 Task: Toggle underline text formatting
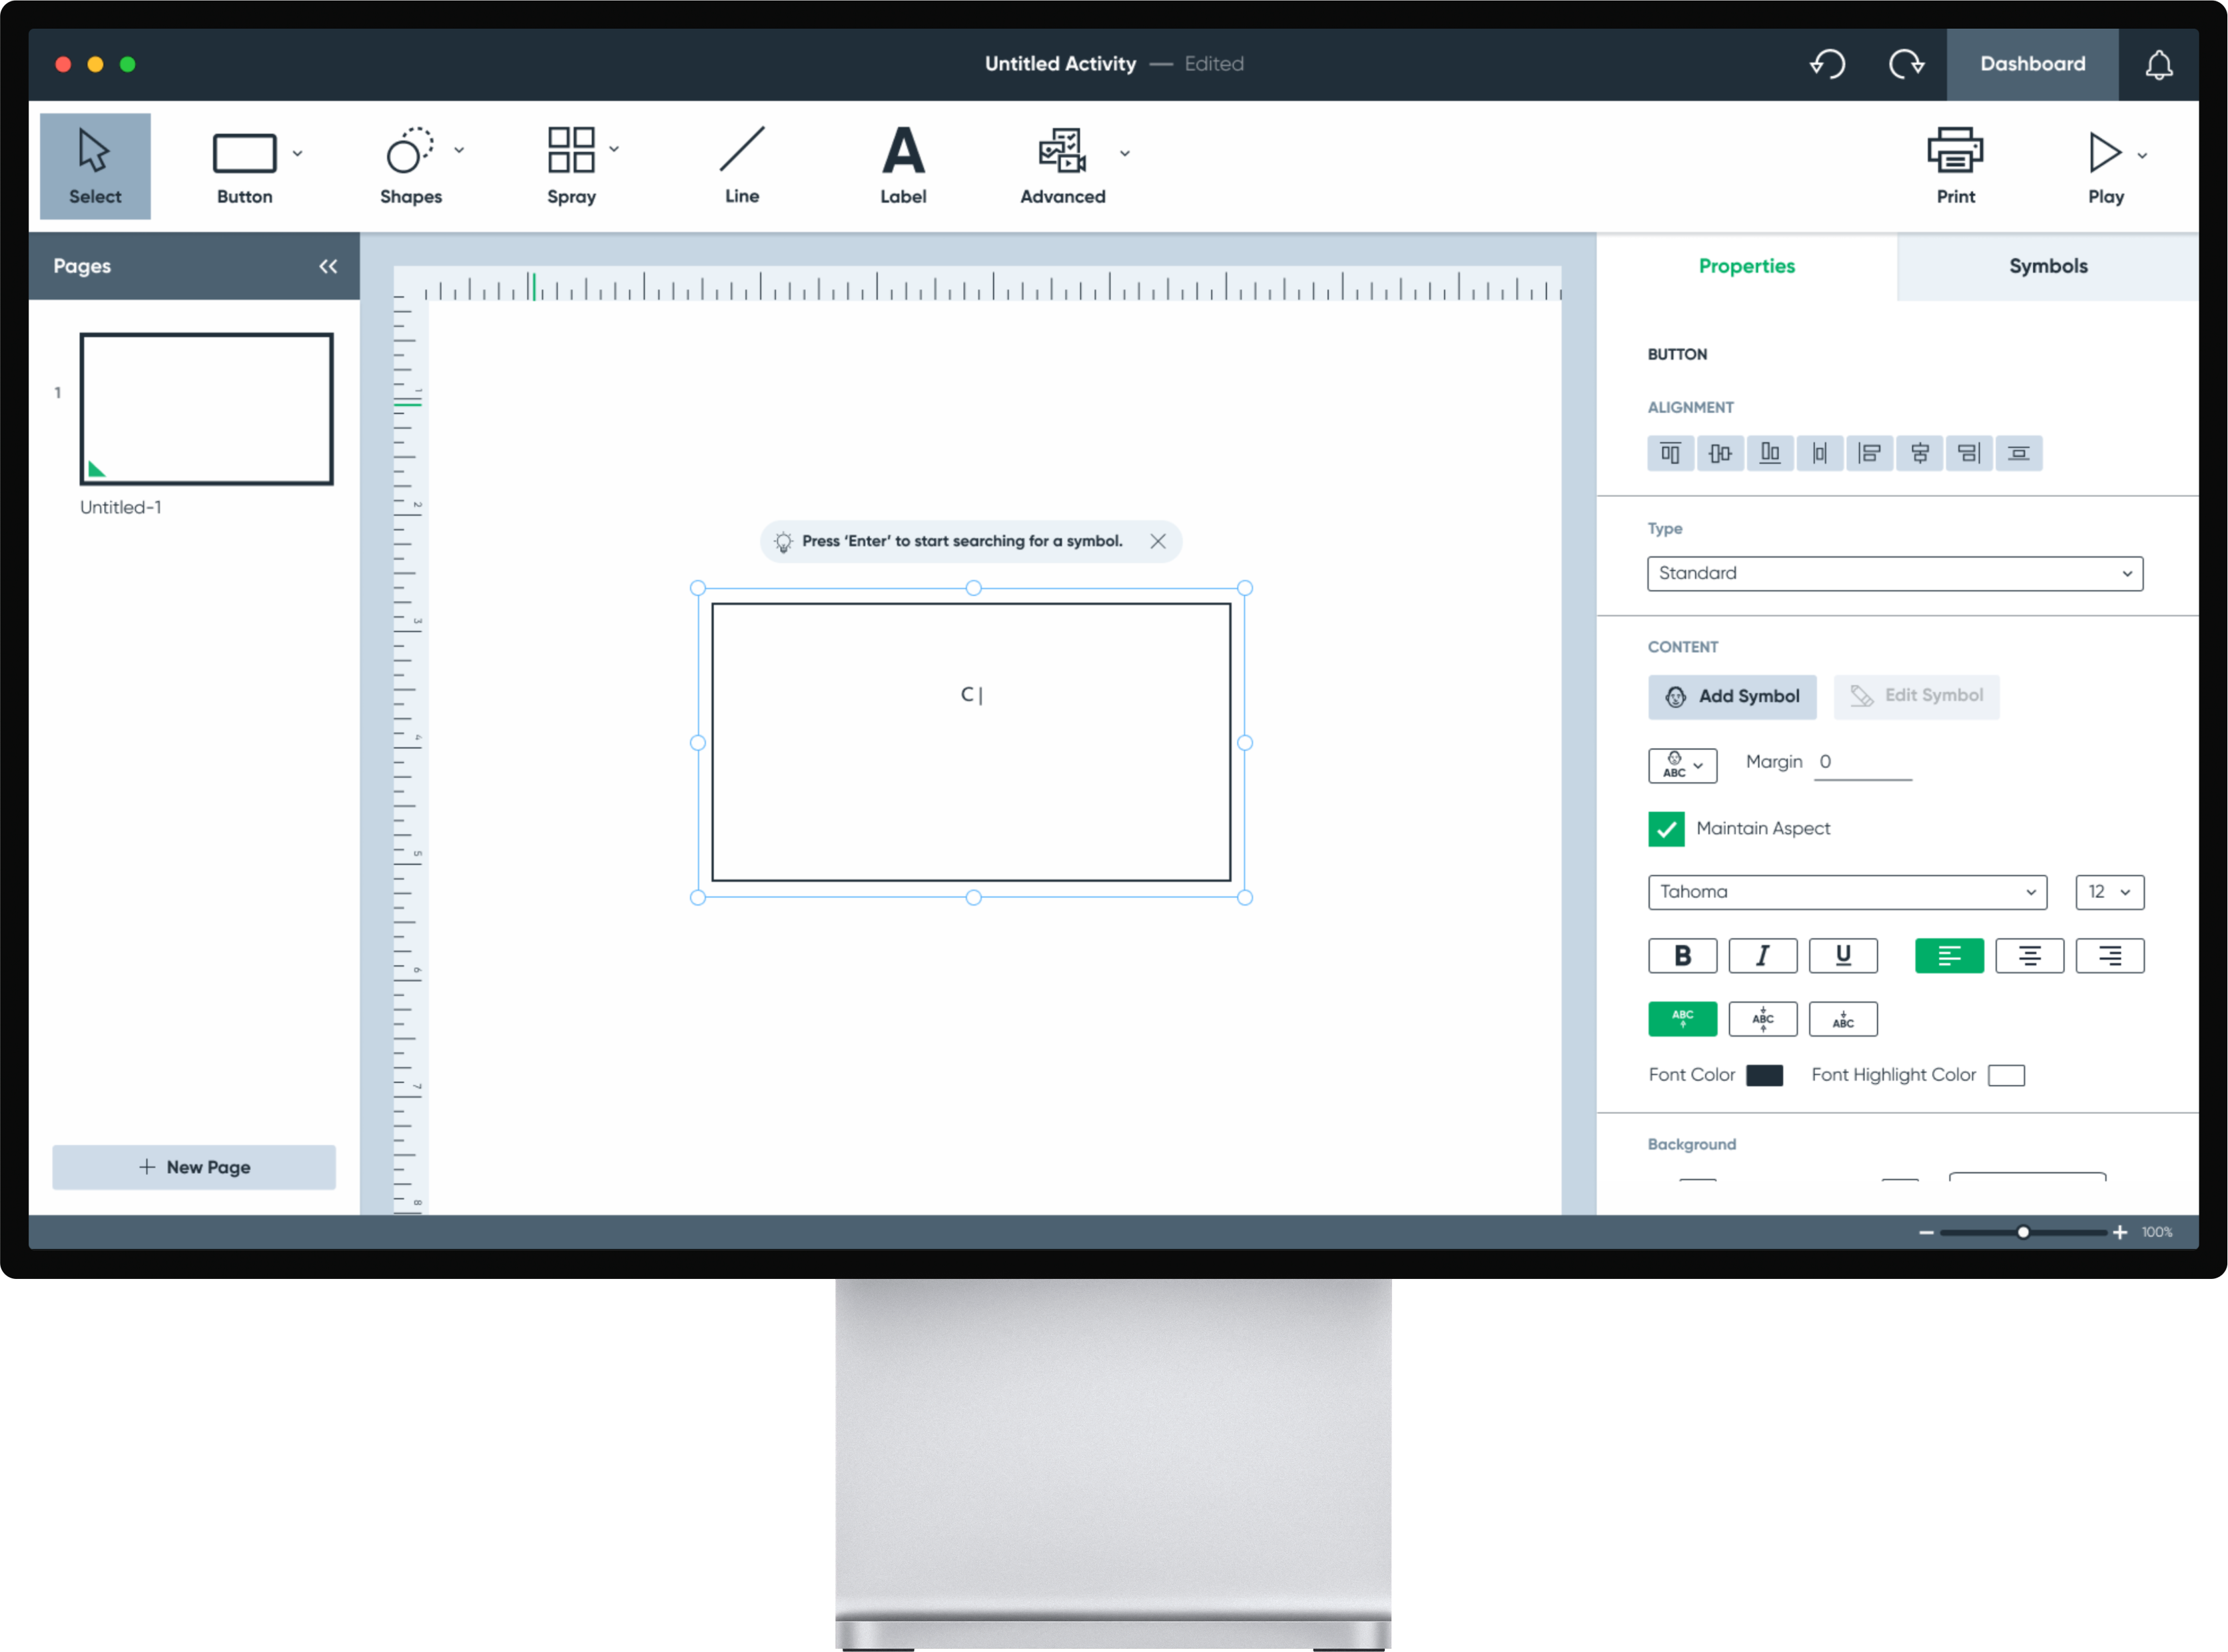pyautogui.click(x=1843, y=956)
